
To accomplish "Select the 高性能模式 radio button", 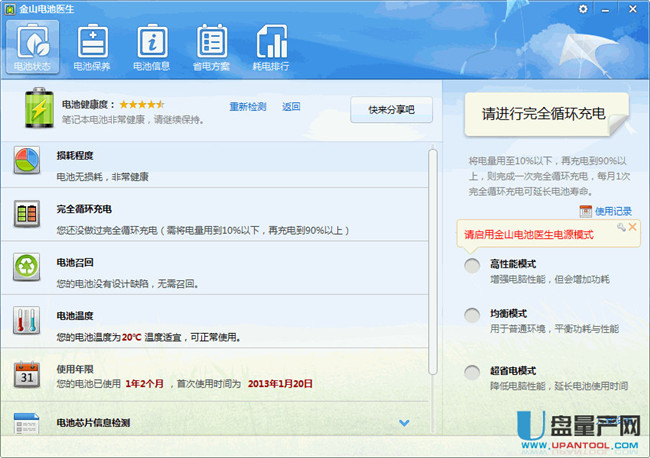I will point(472,266).
